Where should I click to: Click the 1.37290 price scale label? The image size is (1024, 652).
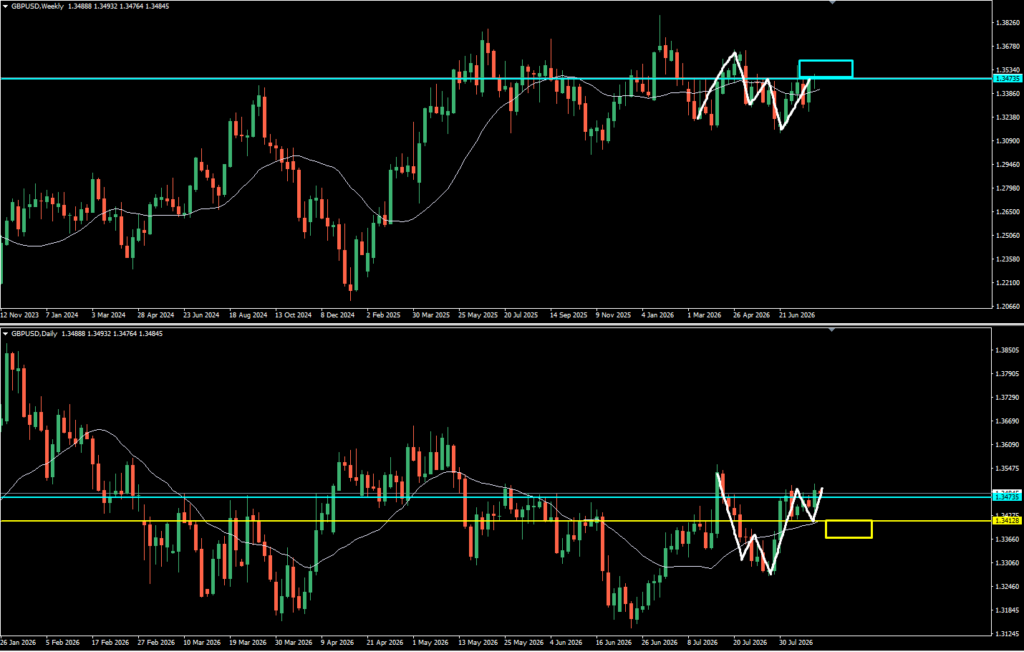(x=1008, y=398)
